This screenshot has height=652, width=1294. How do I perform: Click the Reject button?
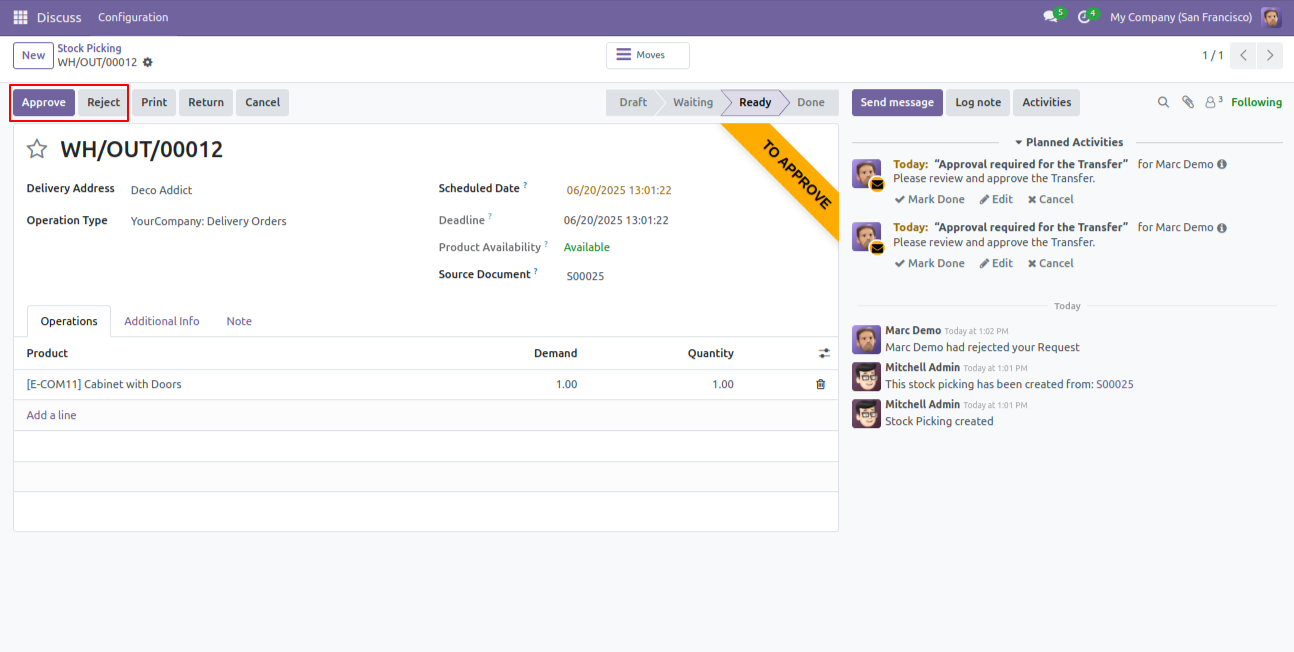click(x=103, y=102)
